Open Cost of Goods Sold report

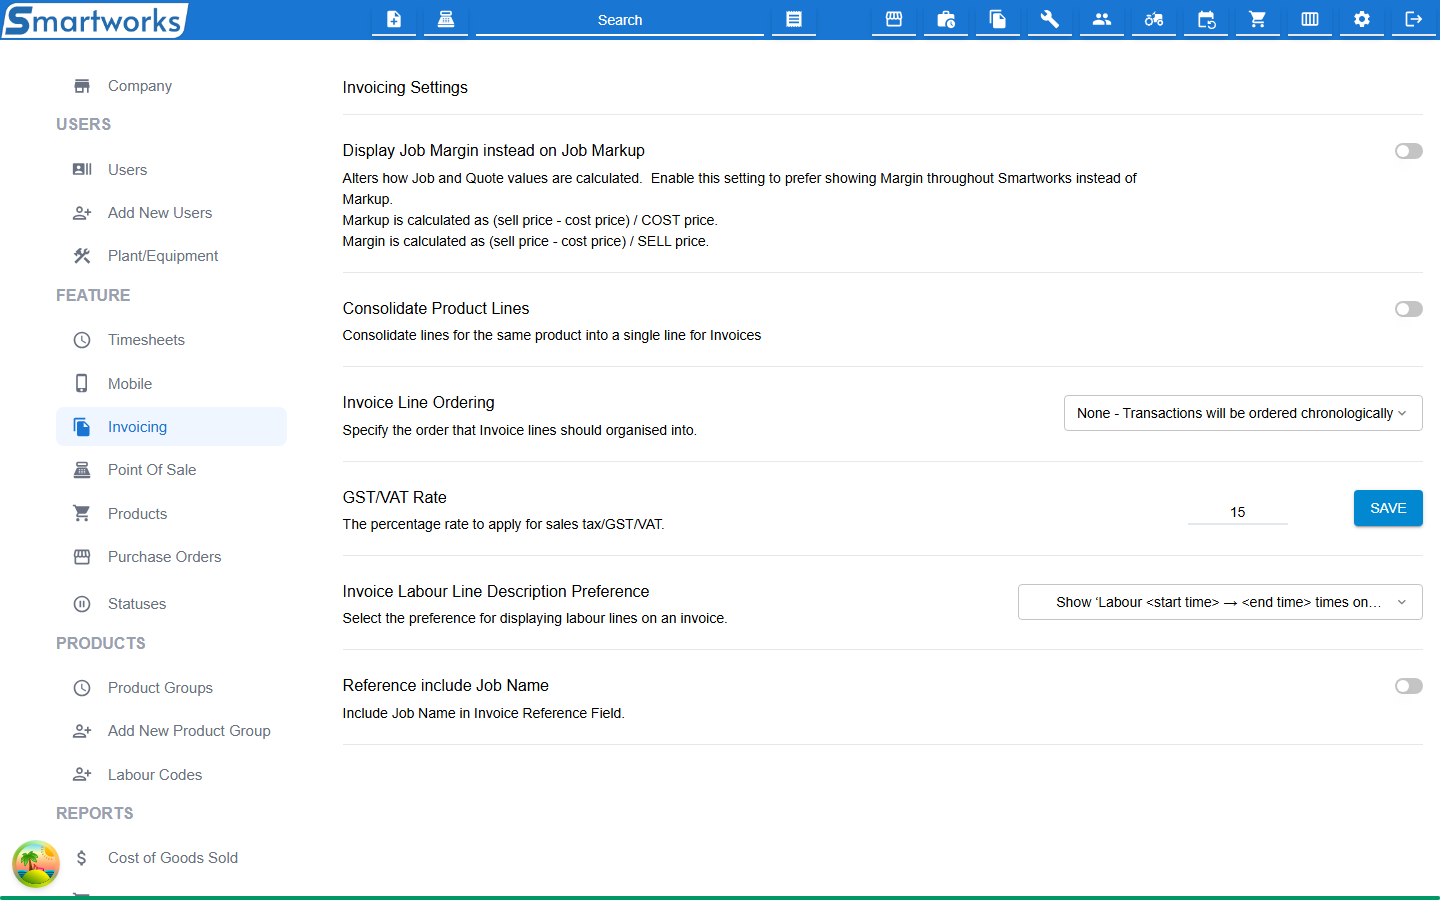click(171, 858)
